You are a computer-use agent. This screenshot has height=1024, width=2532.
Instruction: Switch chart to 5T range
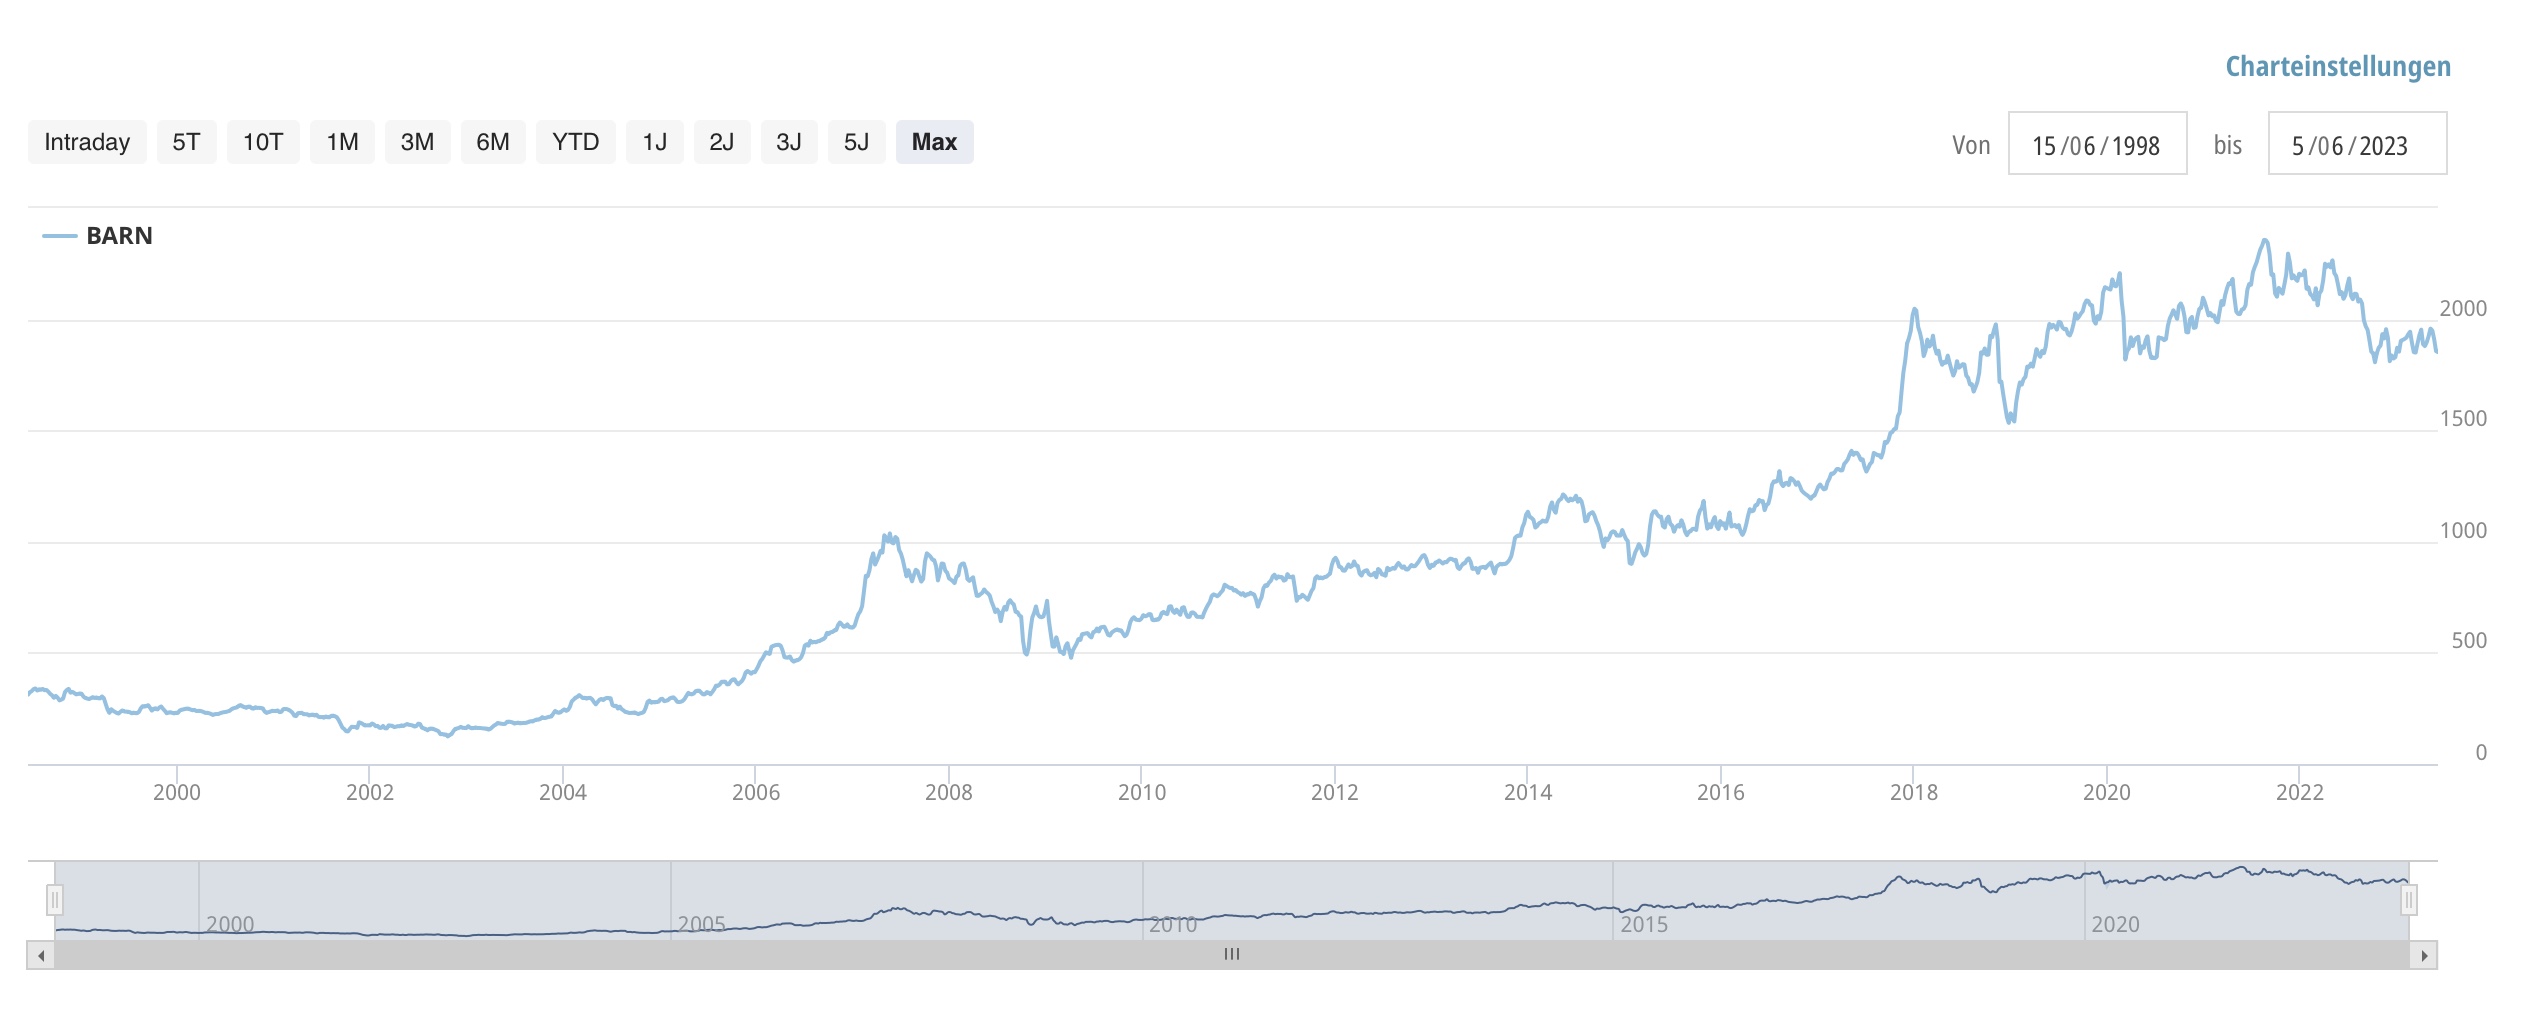[x=186, y=142]
